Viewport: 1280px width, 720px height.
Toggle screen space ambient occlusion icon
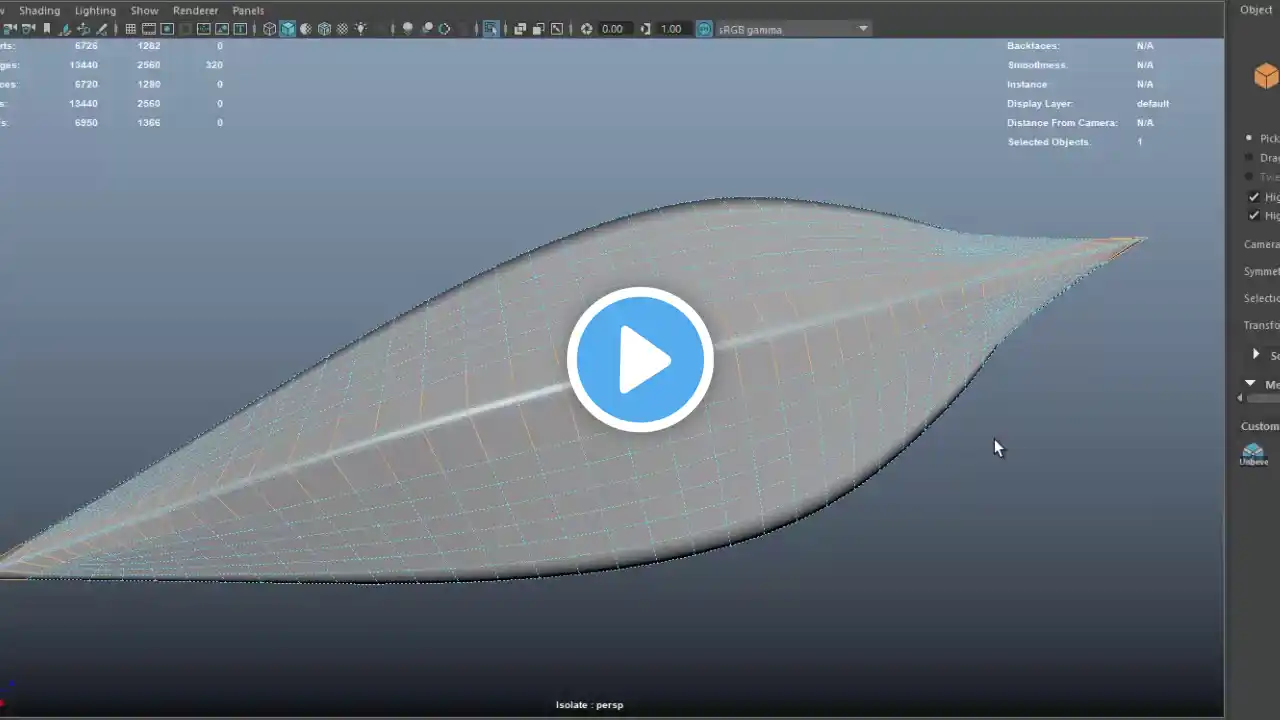426,29
